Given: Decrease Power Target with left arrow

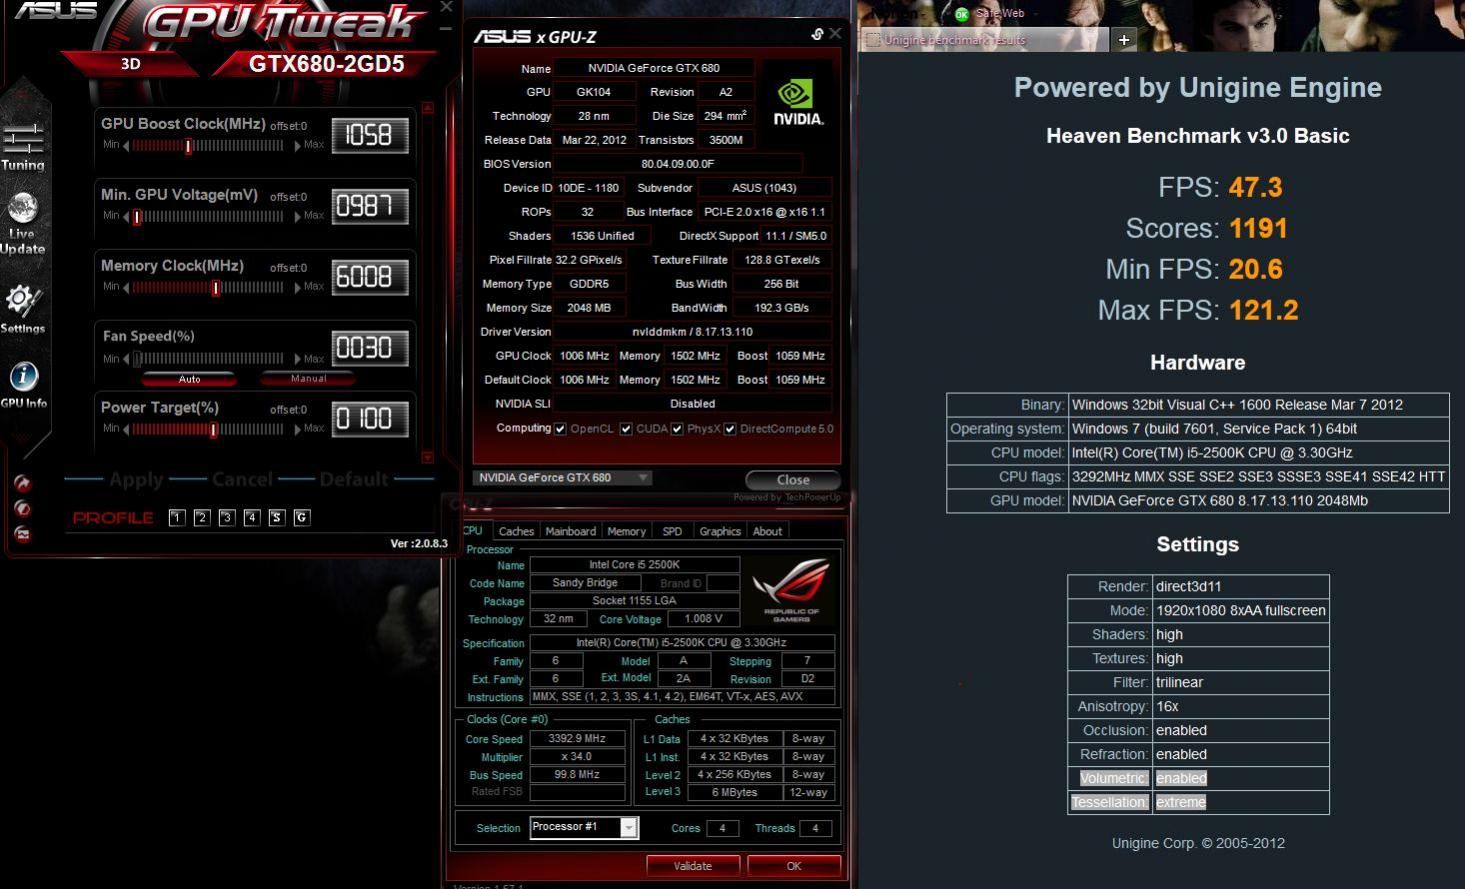Looking at the screenshot, I should pos(126,429).
